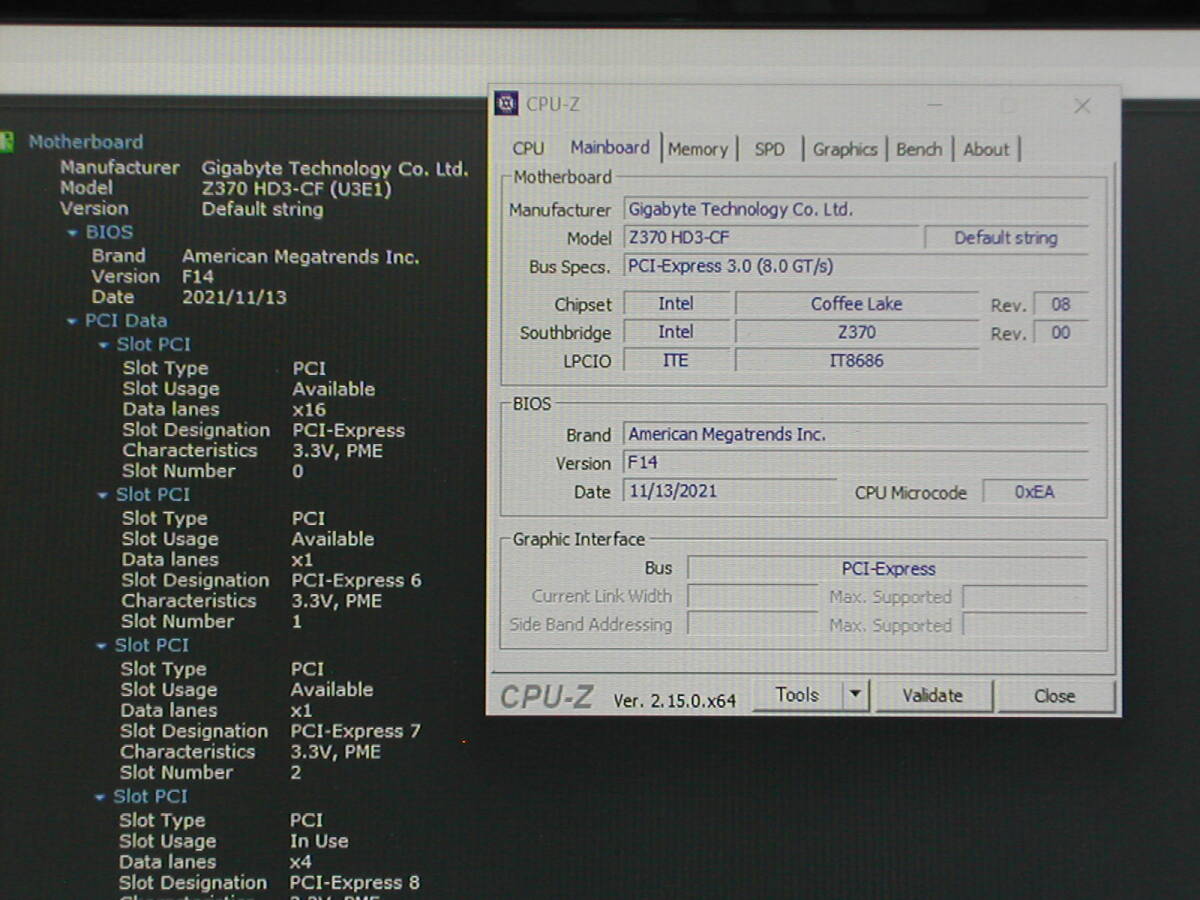Click the BIOS Brand field in CPU-Z
Screen dimensions: 1200x900
pos(855,435)
